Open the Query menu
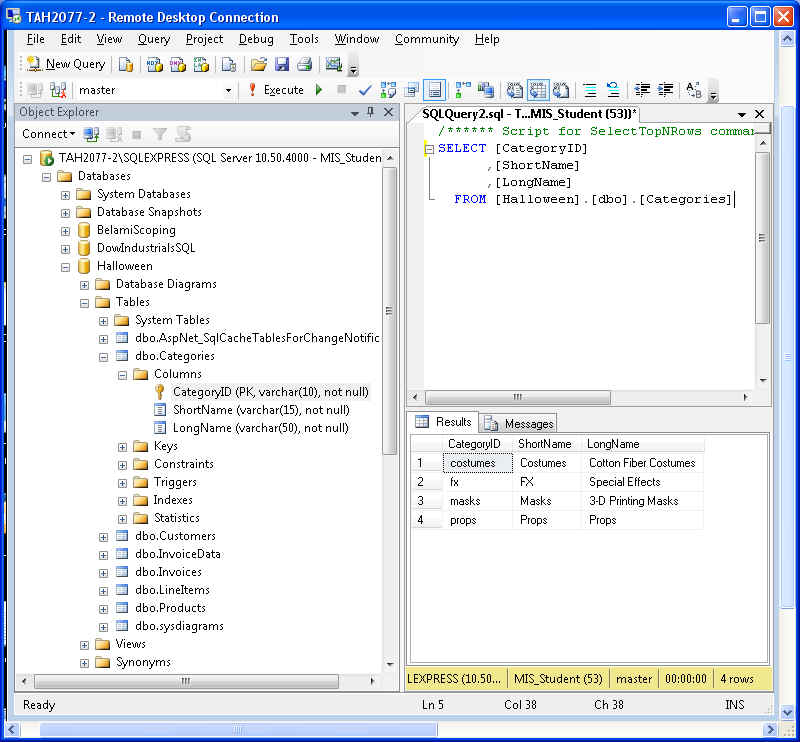800x742 pixels. (154, 39)
